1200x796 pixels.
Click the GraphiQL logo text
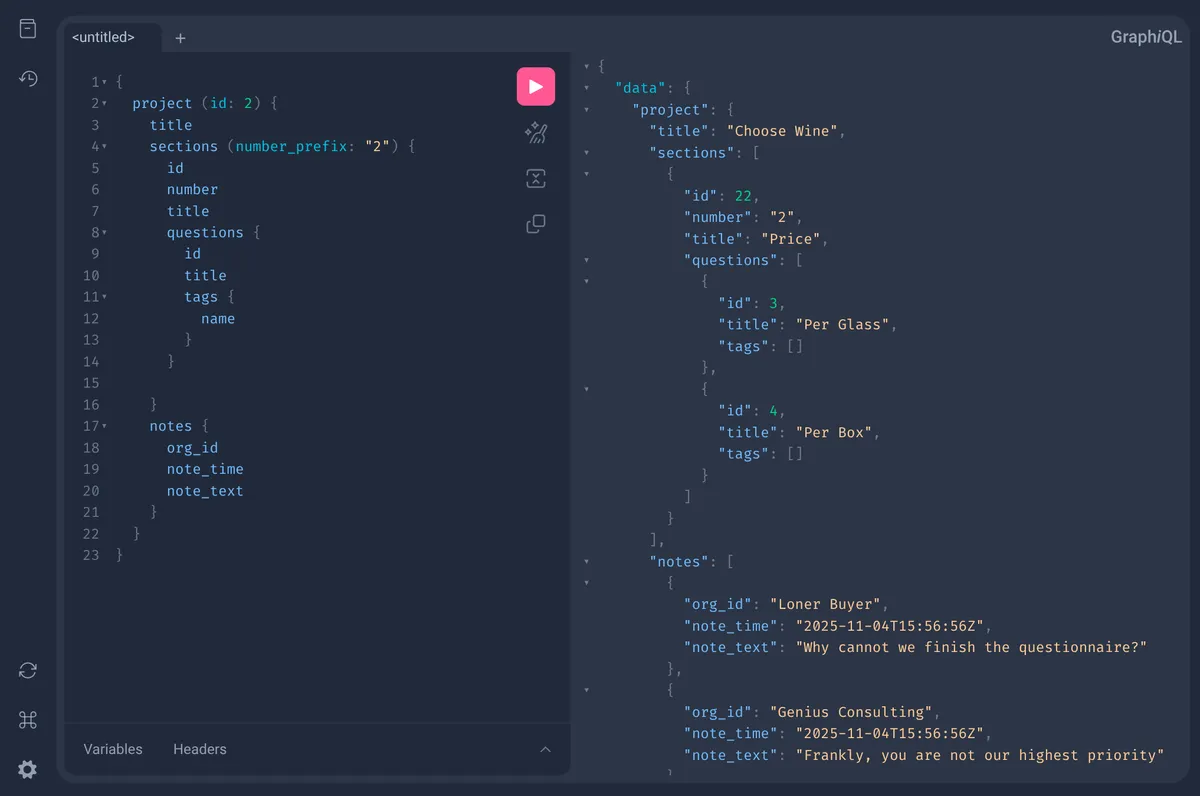[1146, 36]
